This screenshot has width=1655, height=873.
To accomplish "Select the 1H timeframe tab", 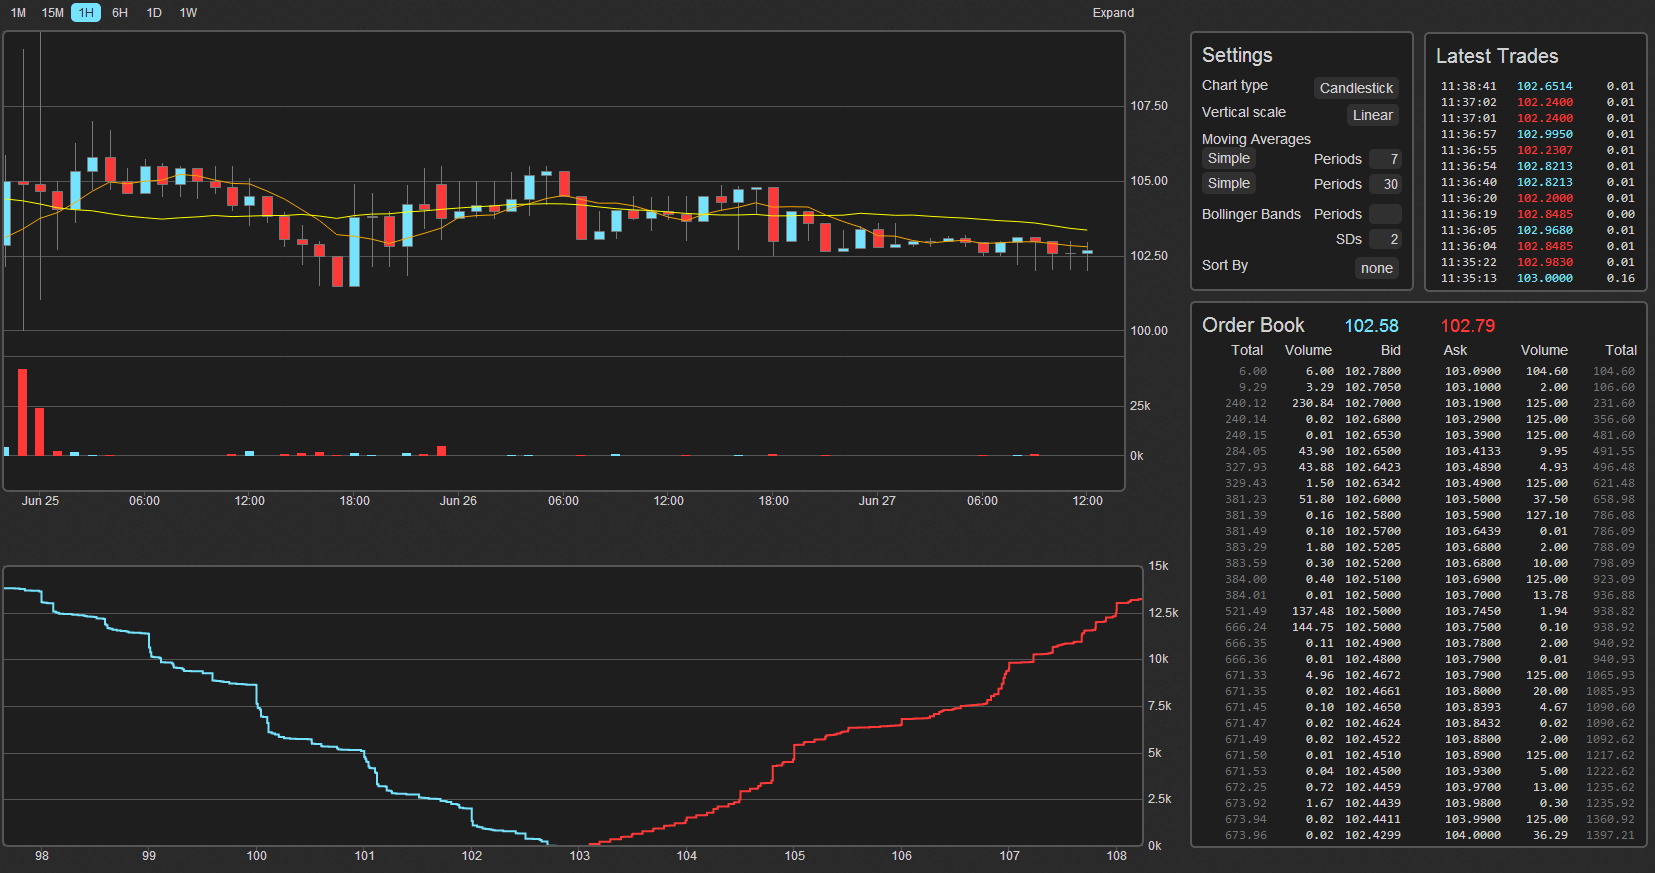I will 86,13.
